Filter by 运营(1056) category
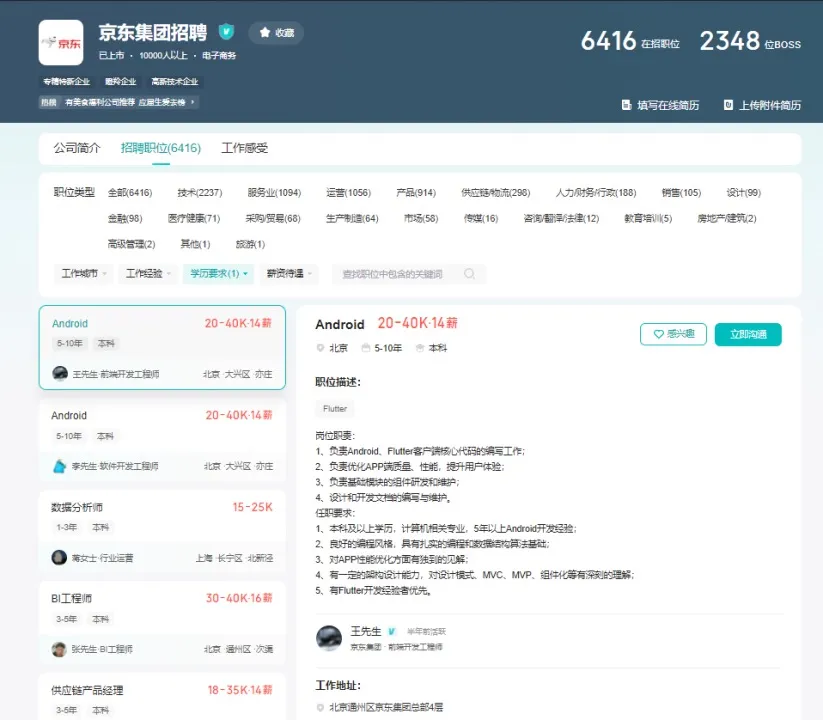 tap(349, 193)
